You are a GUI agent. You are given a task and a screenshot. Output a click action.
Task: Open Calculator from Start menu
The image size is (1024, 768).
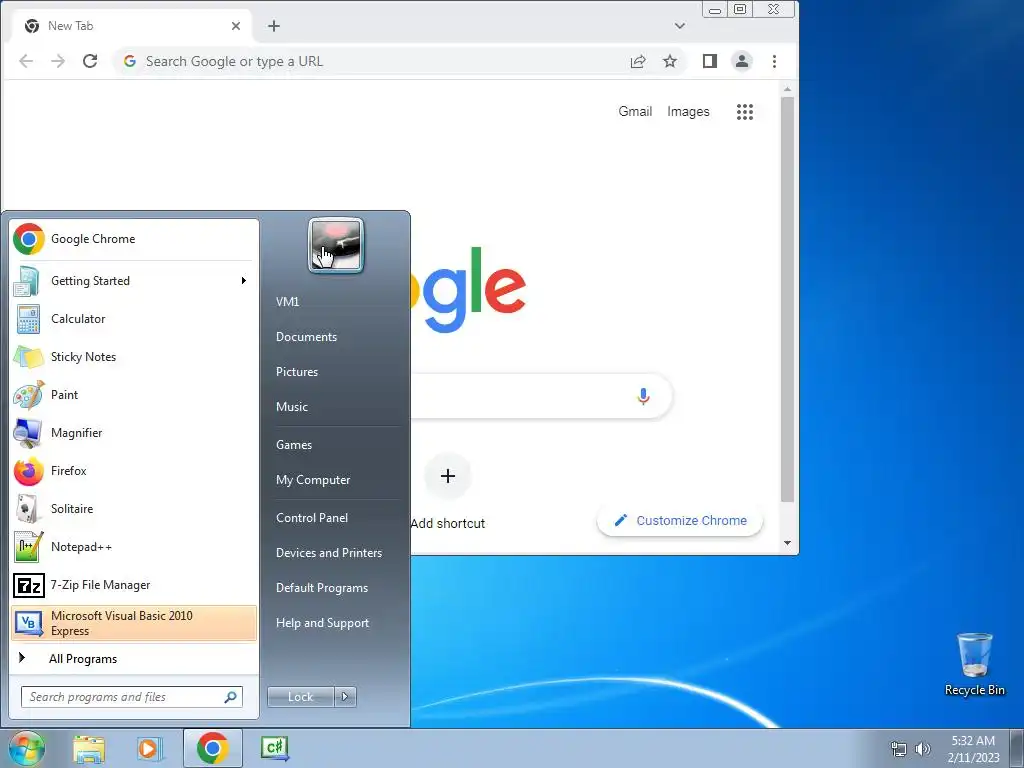(133, 319)
